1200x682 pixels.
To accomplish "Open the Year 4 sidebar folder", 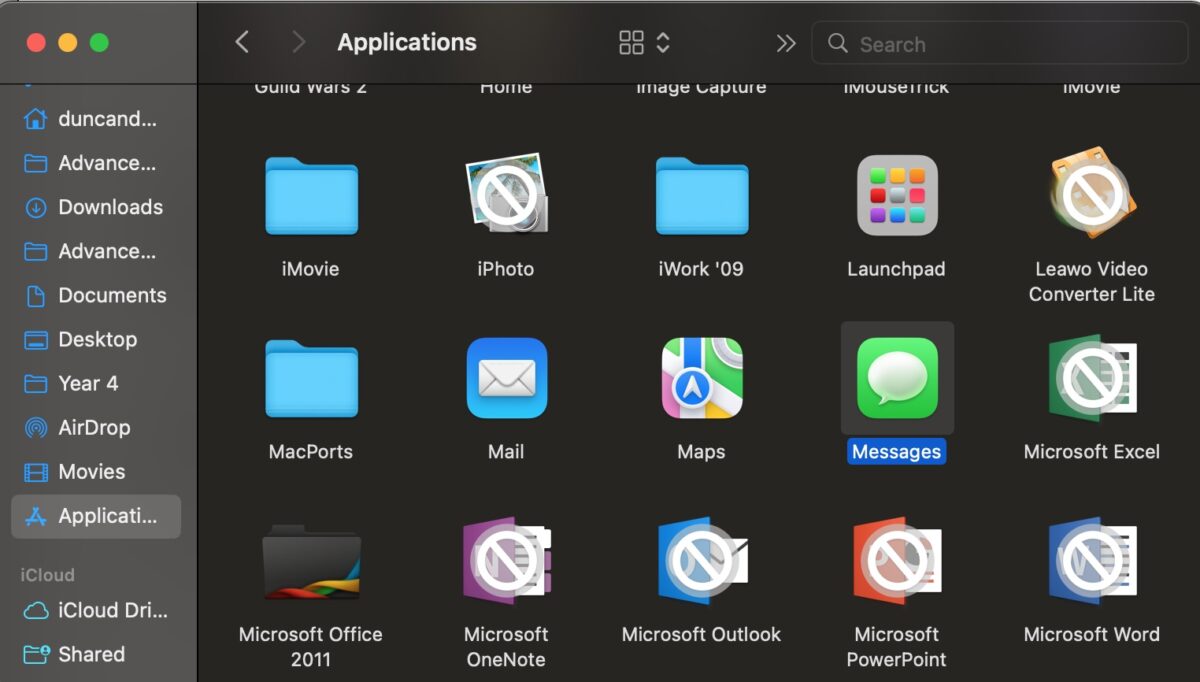I will [96, 383].
